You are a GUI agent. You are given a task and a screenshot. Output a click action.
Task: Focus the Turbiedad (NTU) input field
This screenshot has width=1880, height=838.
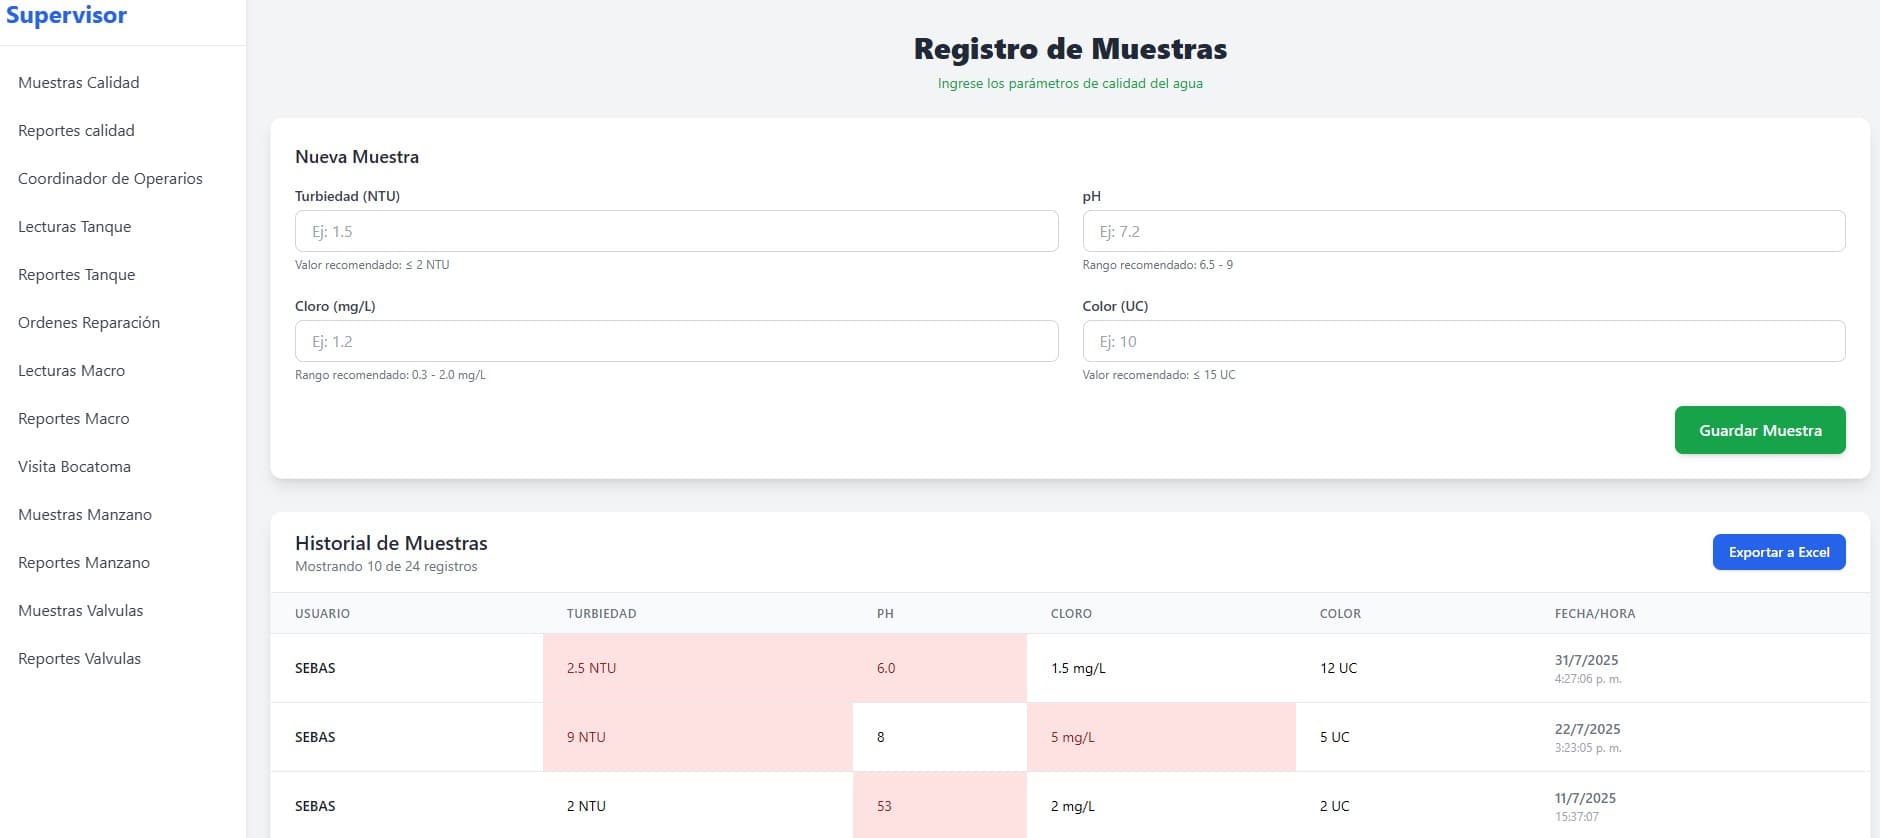pyautogui.click(x=676, y=231)
